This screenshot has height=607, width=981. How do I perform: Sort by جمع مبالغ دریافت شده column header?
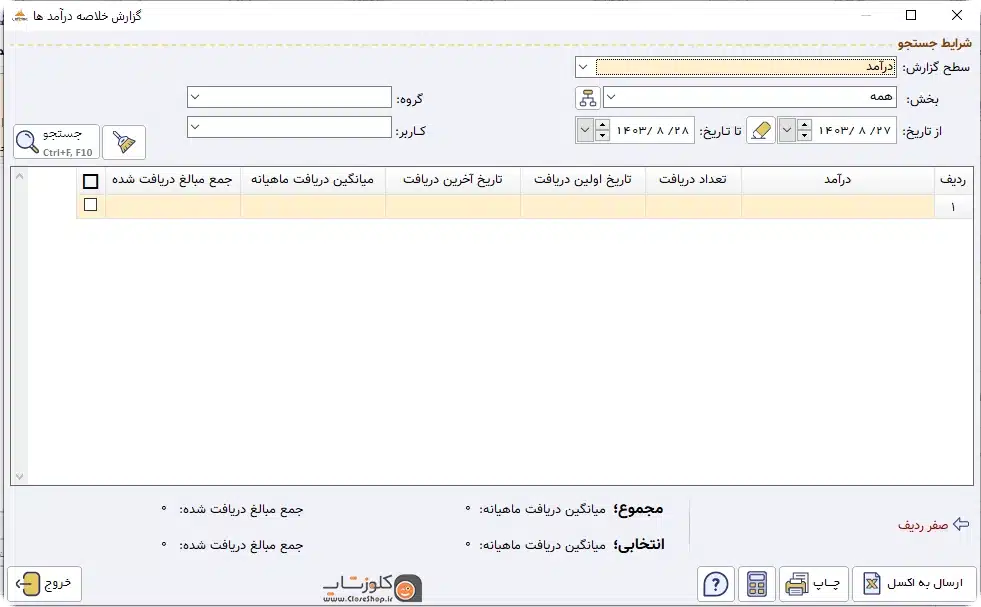point(173,180)
